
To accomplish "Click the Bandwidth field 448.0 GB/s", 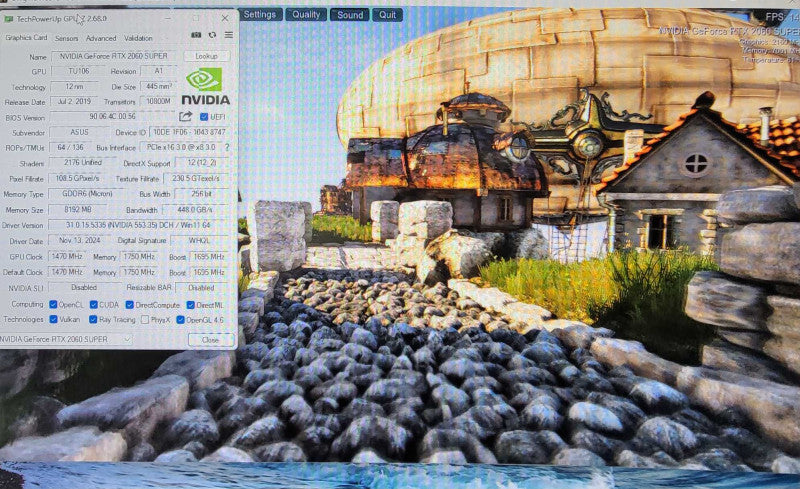I will pyautogui.click(x=195, y=210).
